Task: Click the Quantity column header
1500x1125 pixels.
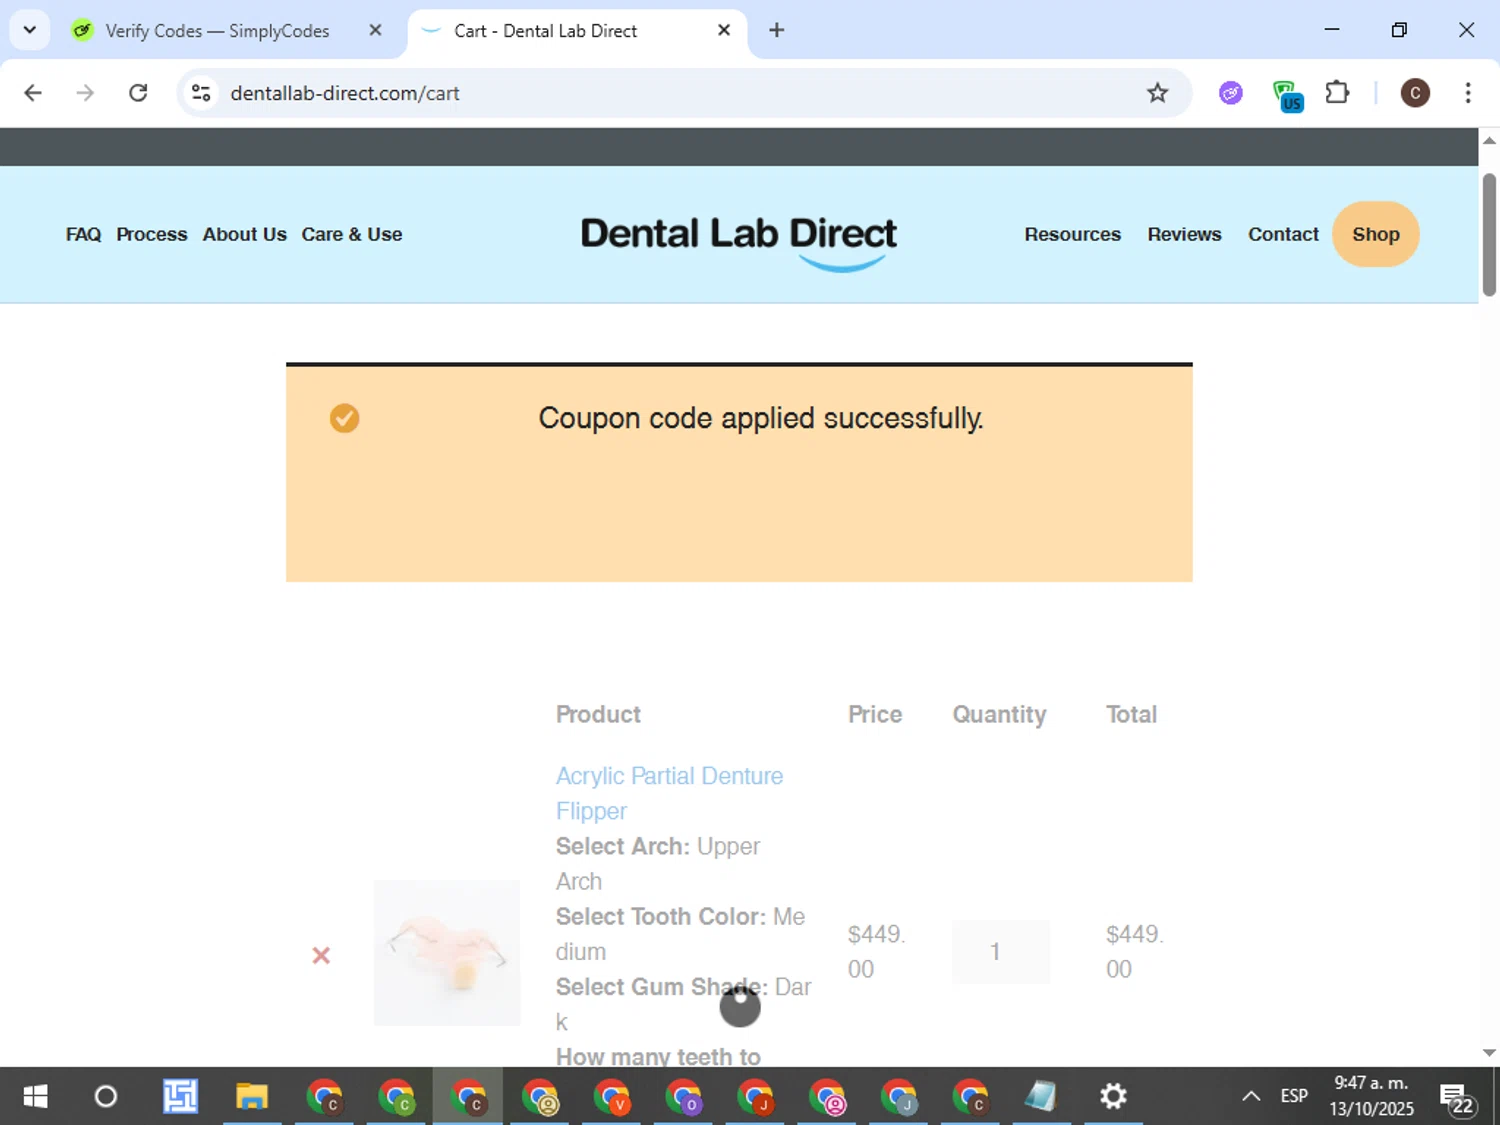Action: point(999,714)
